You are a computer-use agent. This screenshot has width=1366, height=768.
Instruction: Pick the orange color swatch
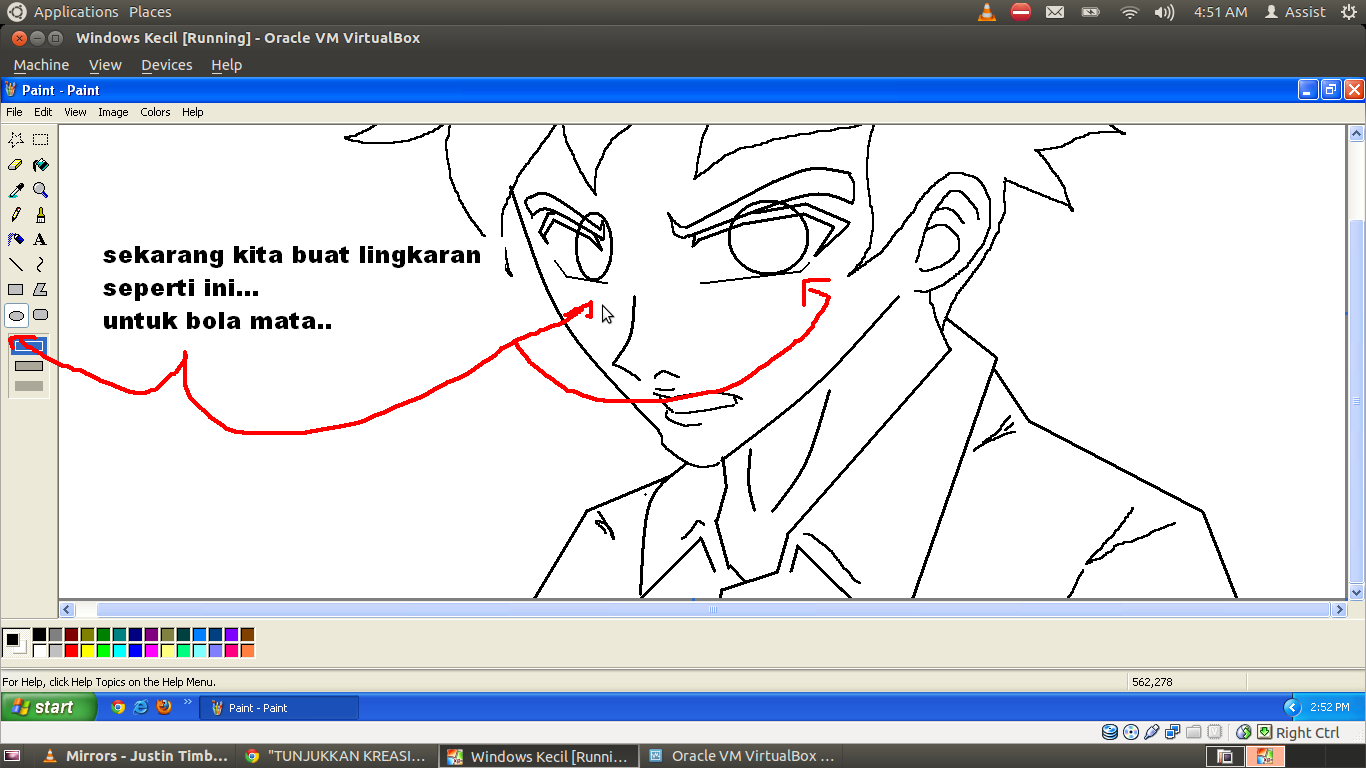pos(247,651)
